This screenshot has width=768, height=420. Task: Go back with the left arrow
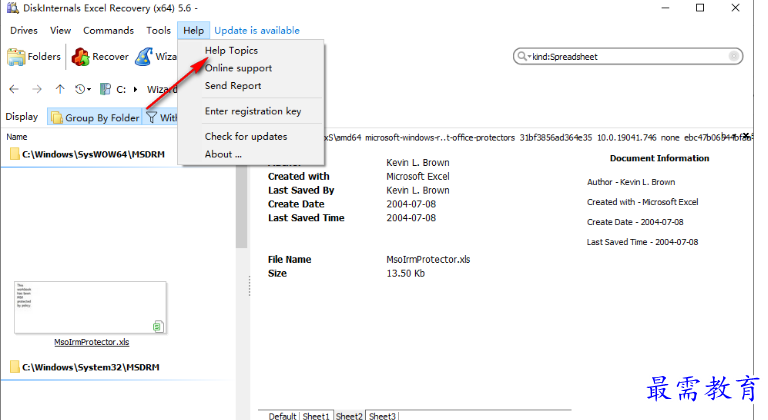point(14,89)
